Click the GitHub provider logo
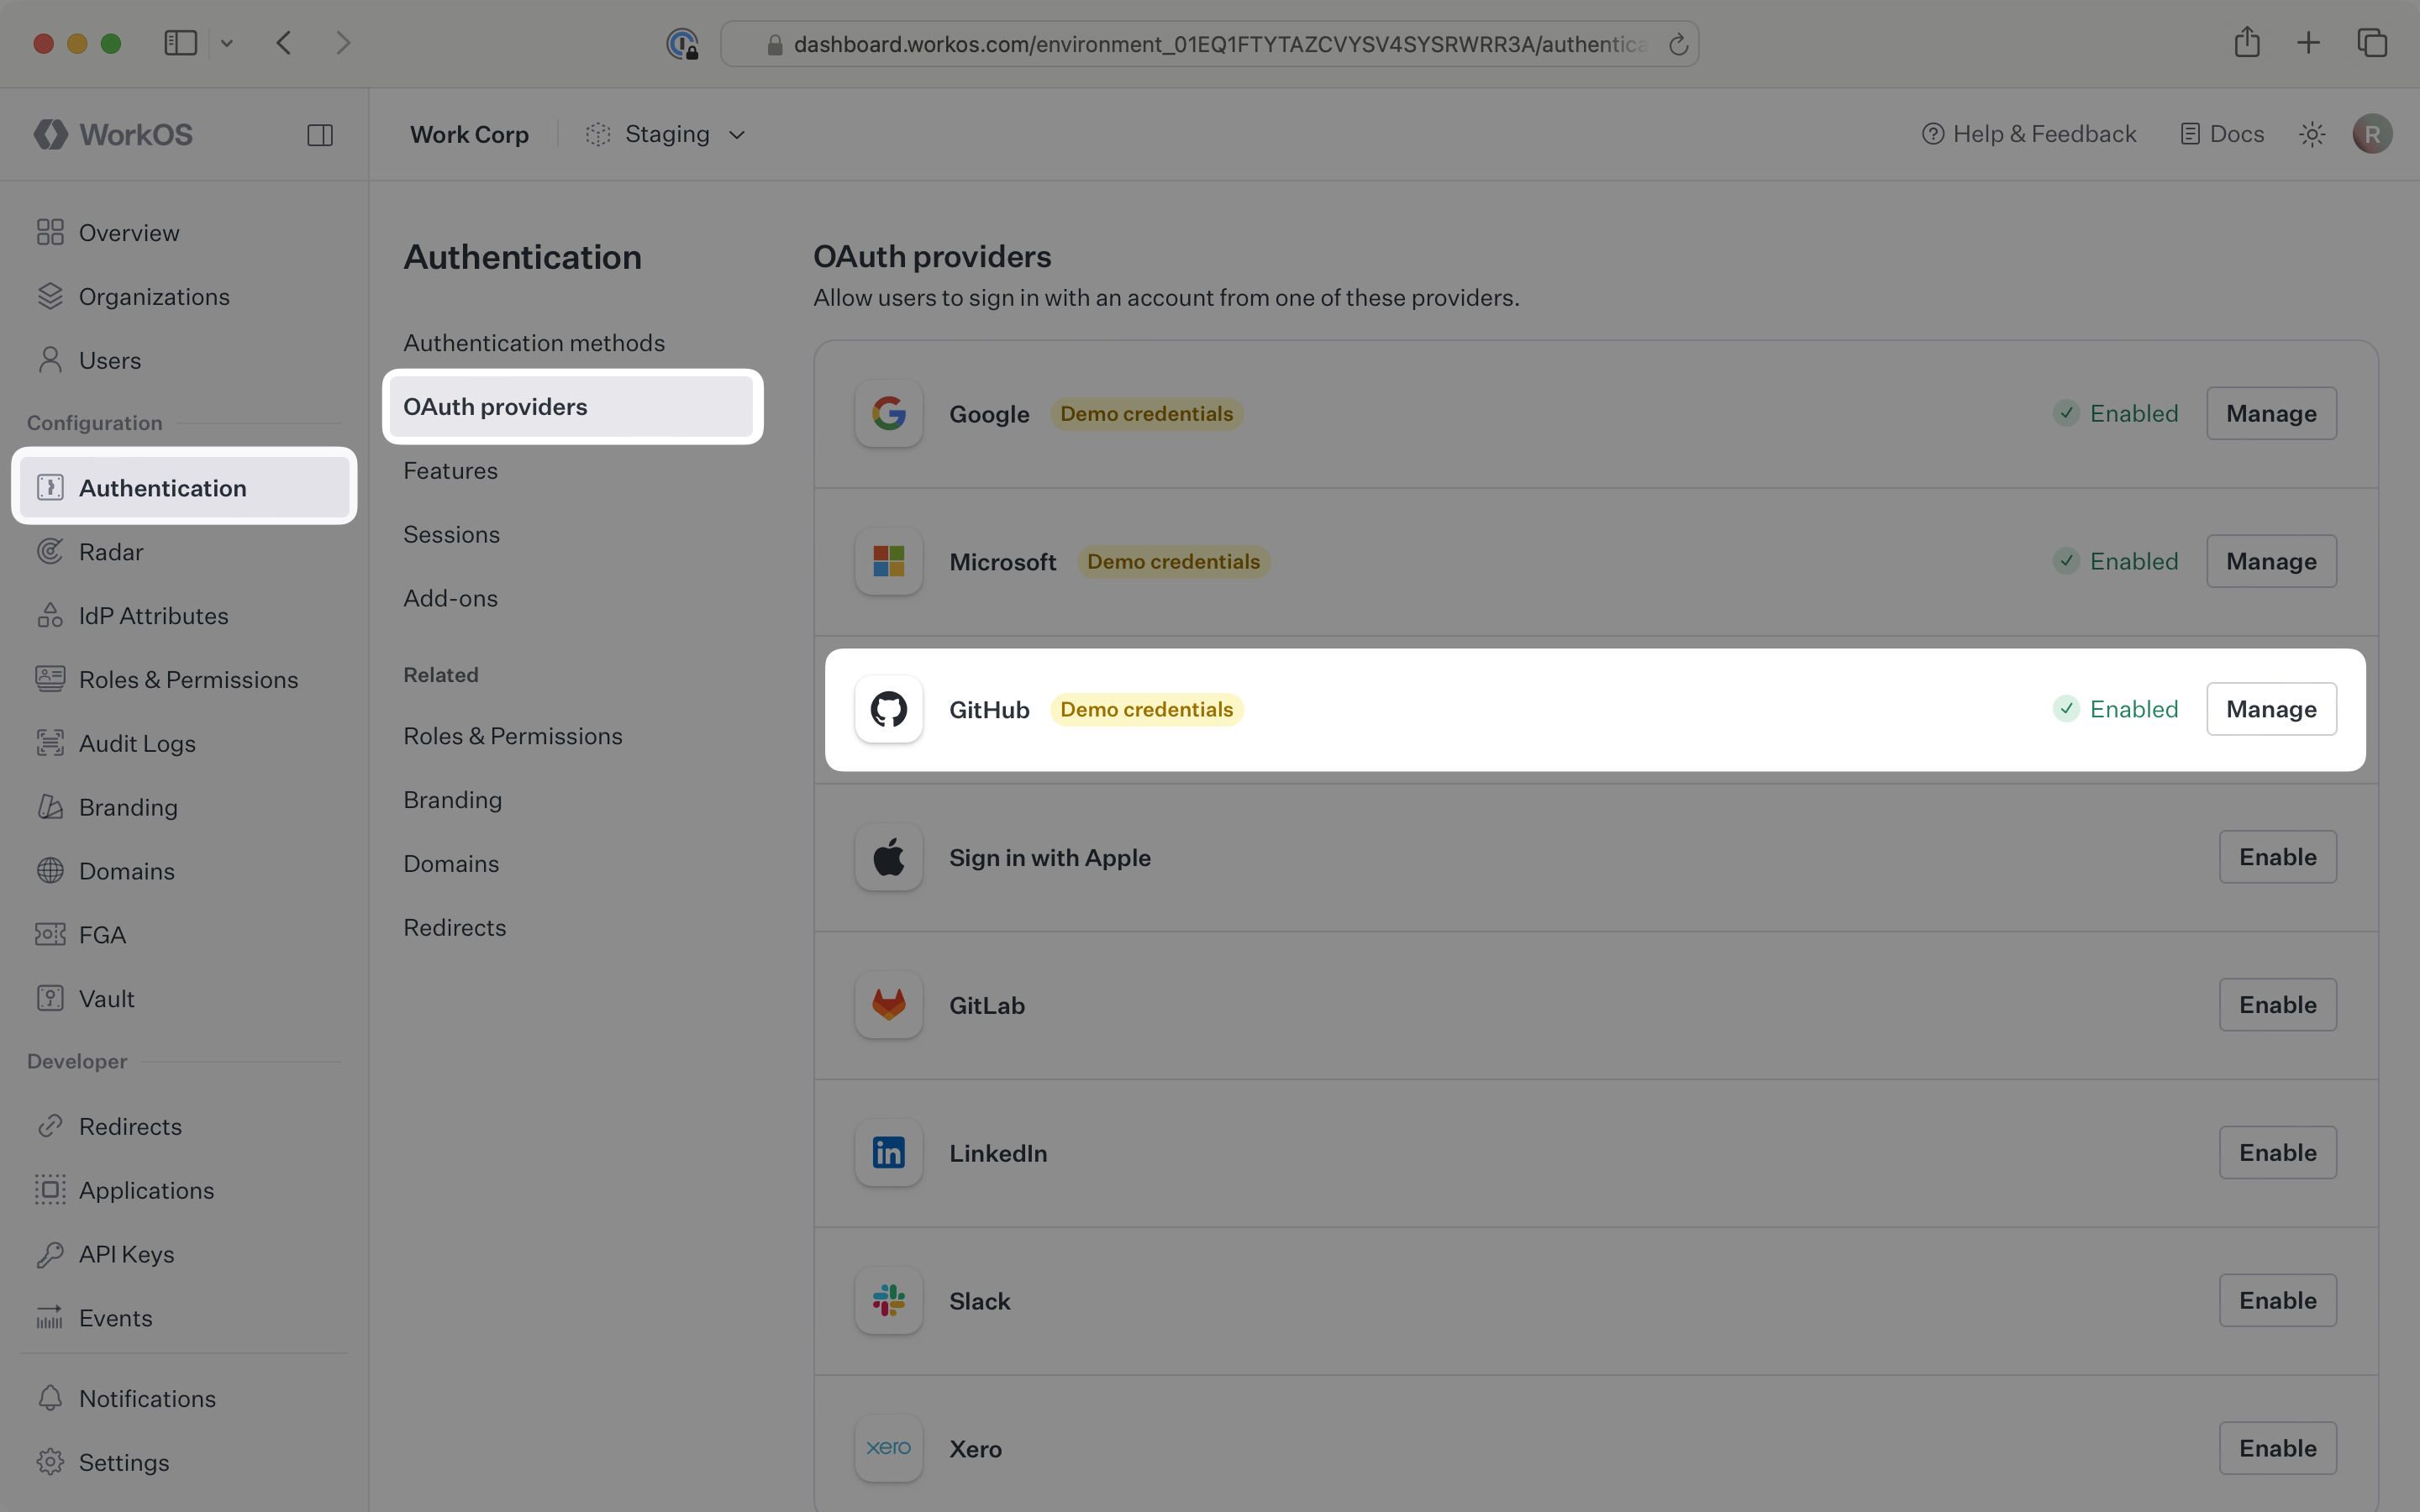This screenshot has width=2420, height=1512. tap(887, 709)
